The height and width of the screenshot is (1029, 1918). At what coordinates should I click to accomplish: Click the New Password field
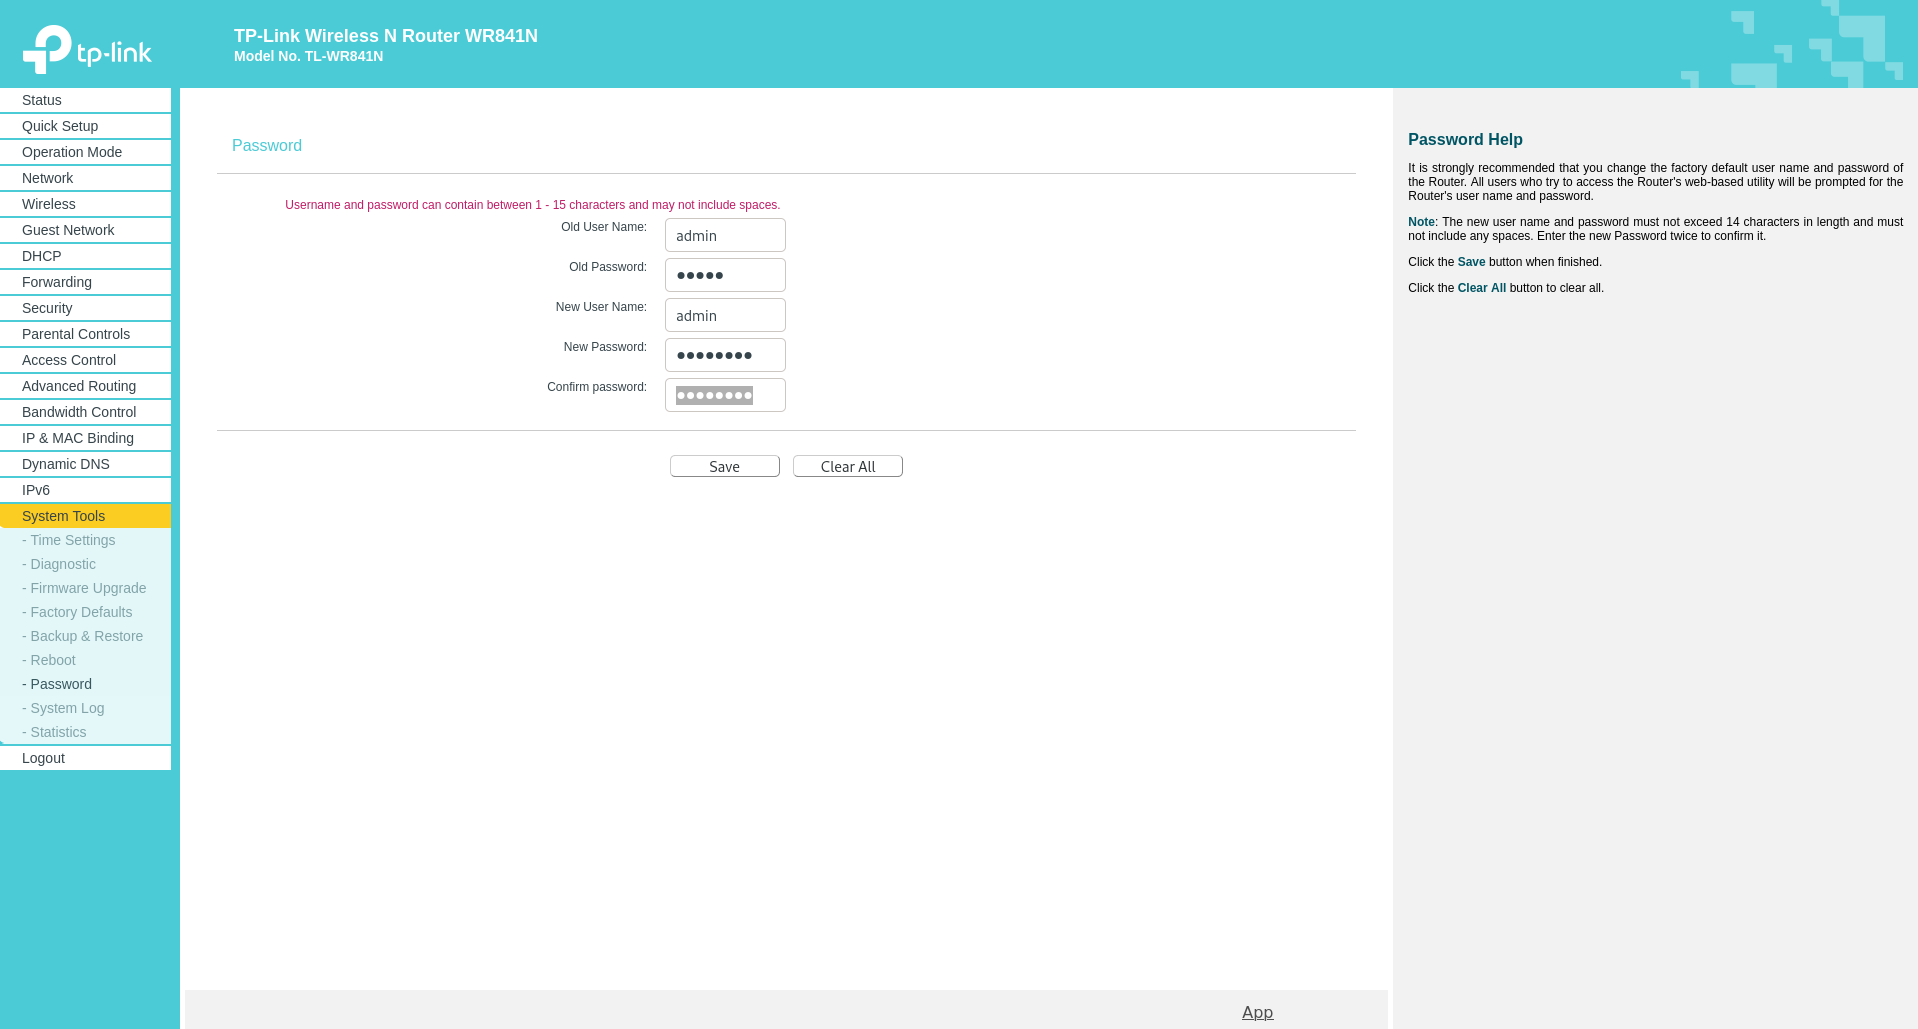coord(725,355)
